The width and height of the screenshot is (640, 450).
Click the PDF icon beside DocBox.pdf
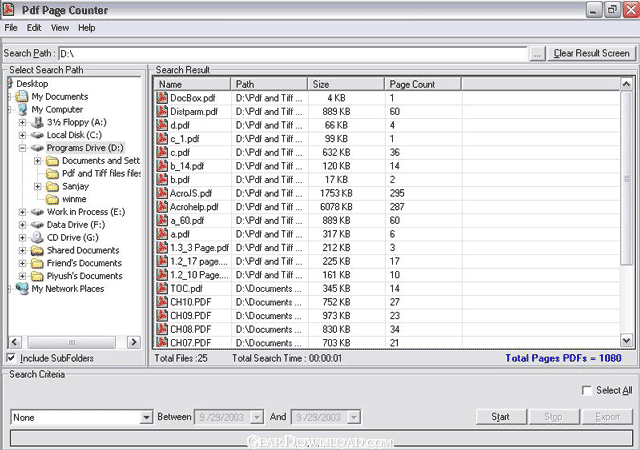coord(162,98)
